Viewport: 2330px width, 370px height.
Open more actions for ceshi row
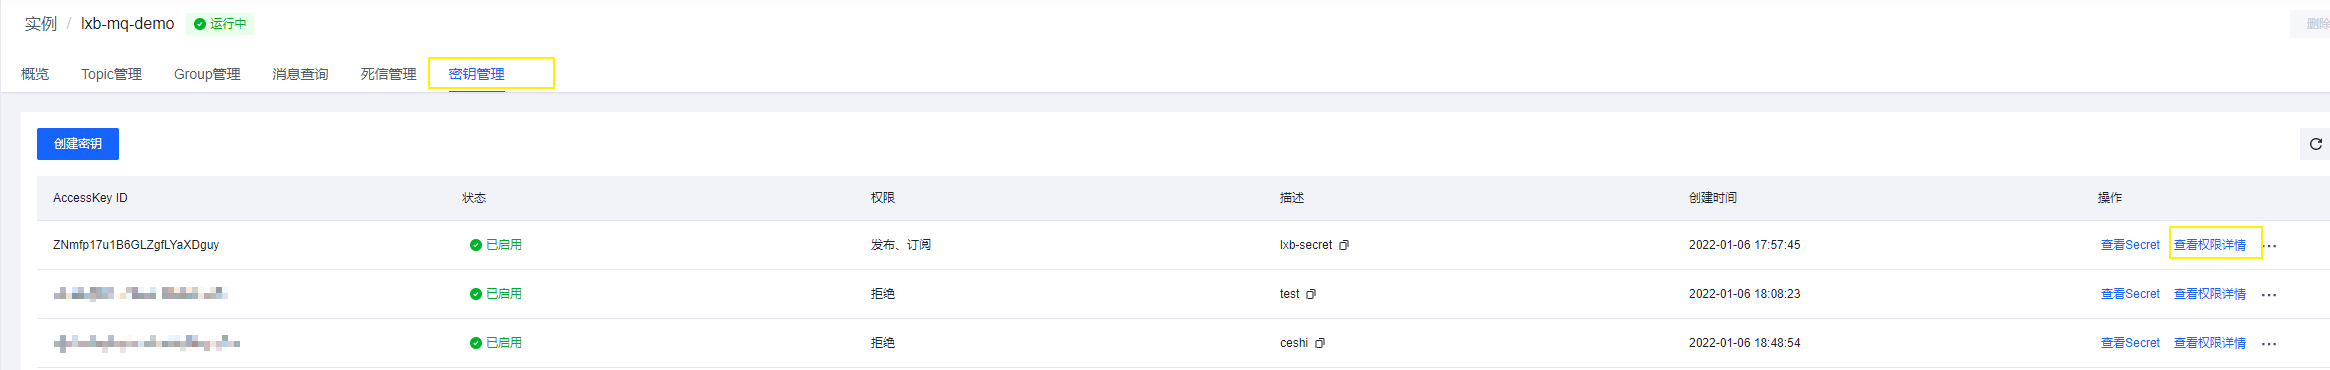tap(2269, 344)
